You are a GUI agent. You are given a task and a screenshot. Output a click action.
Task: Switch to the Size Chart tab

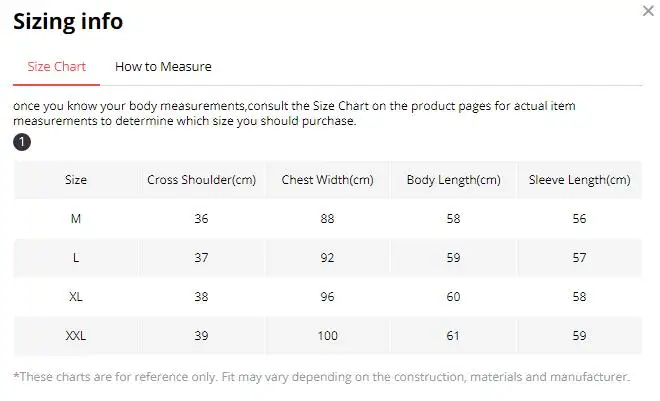coord(56,67)
